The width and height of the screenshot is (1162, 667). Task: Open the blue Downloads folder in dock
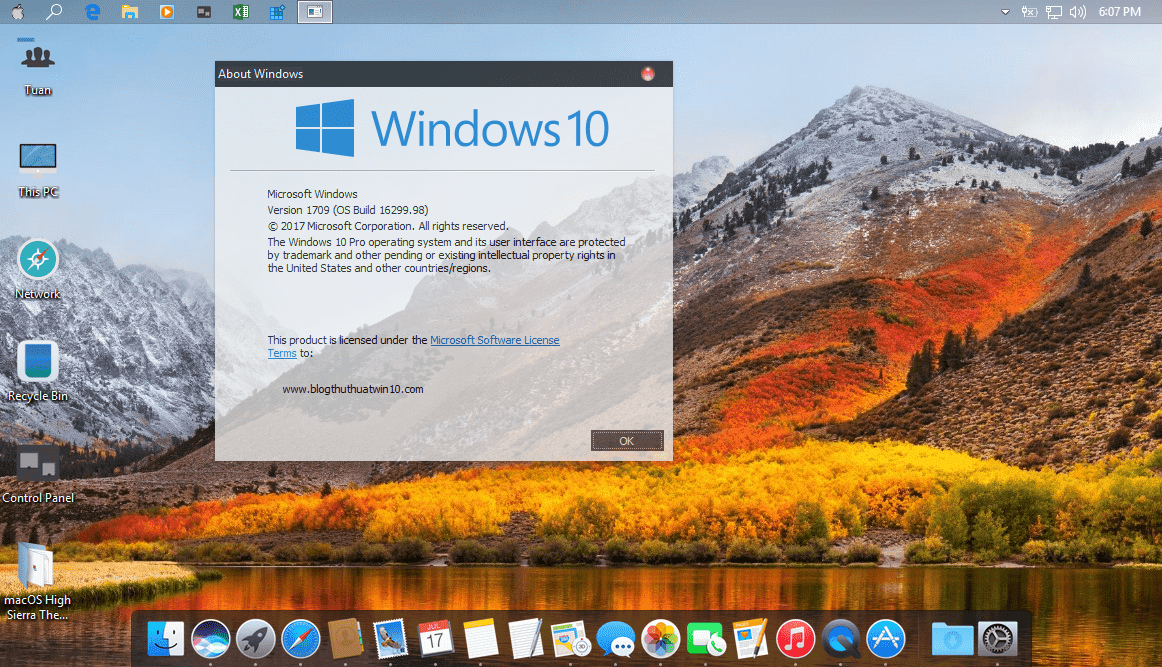coord(952,639)
